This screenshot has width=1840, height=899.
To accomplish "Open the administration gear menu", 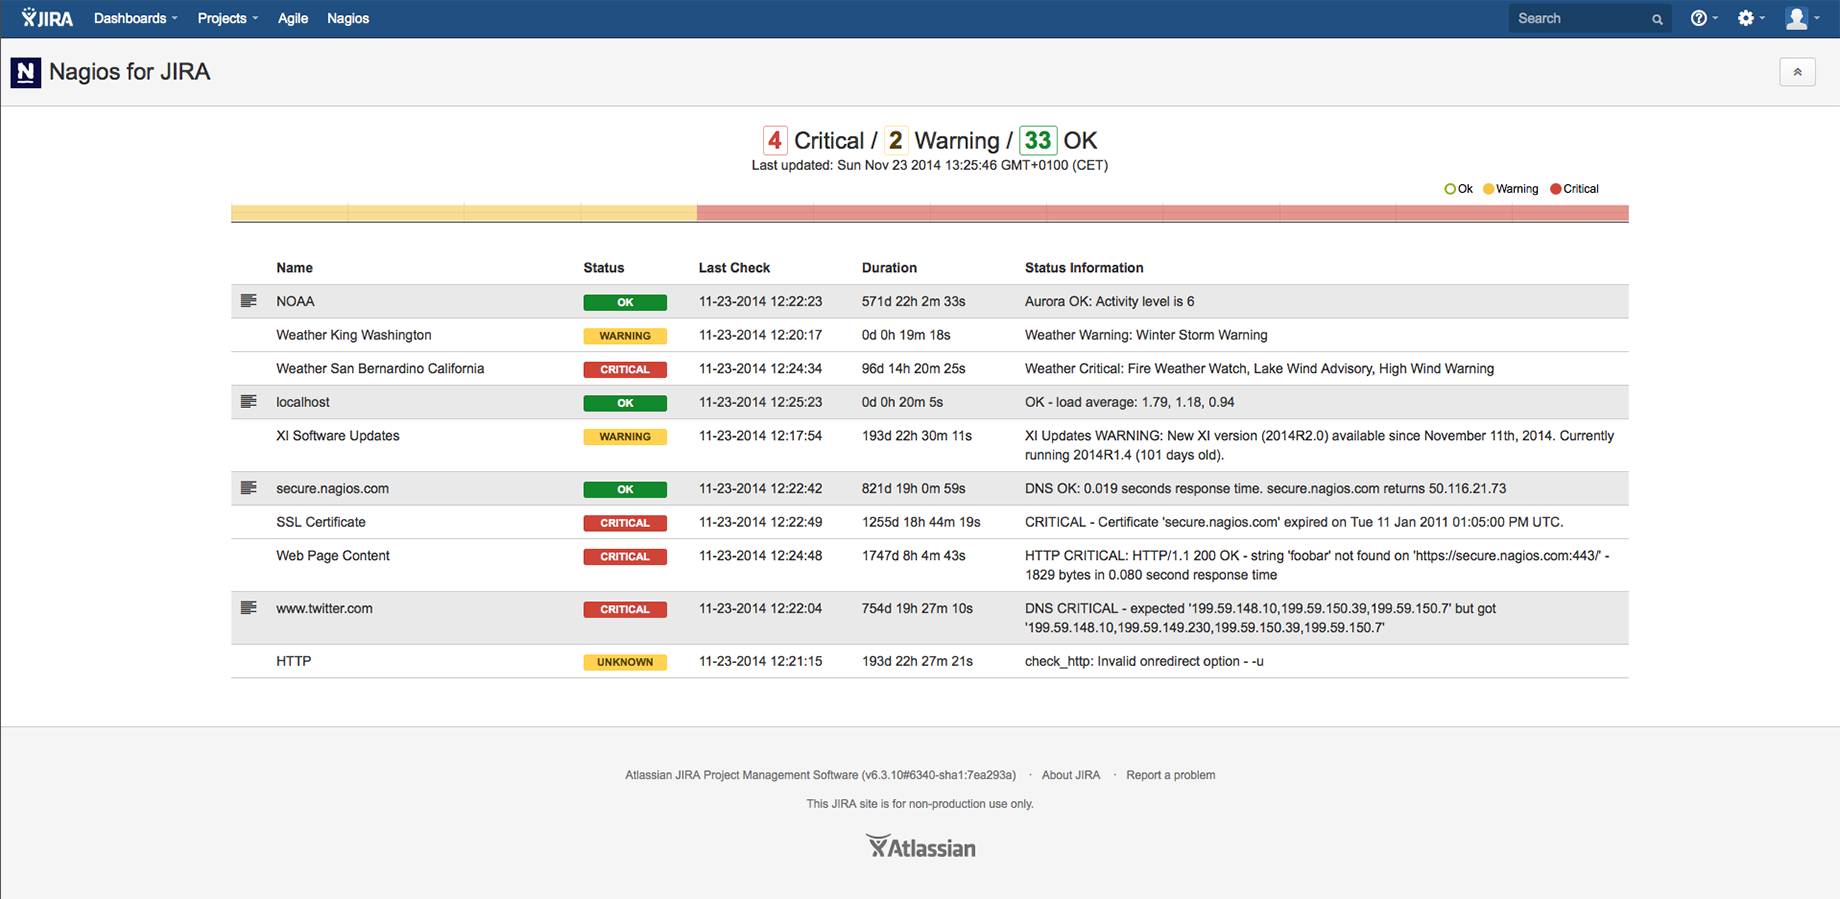I will click(1751, 18).
